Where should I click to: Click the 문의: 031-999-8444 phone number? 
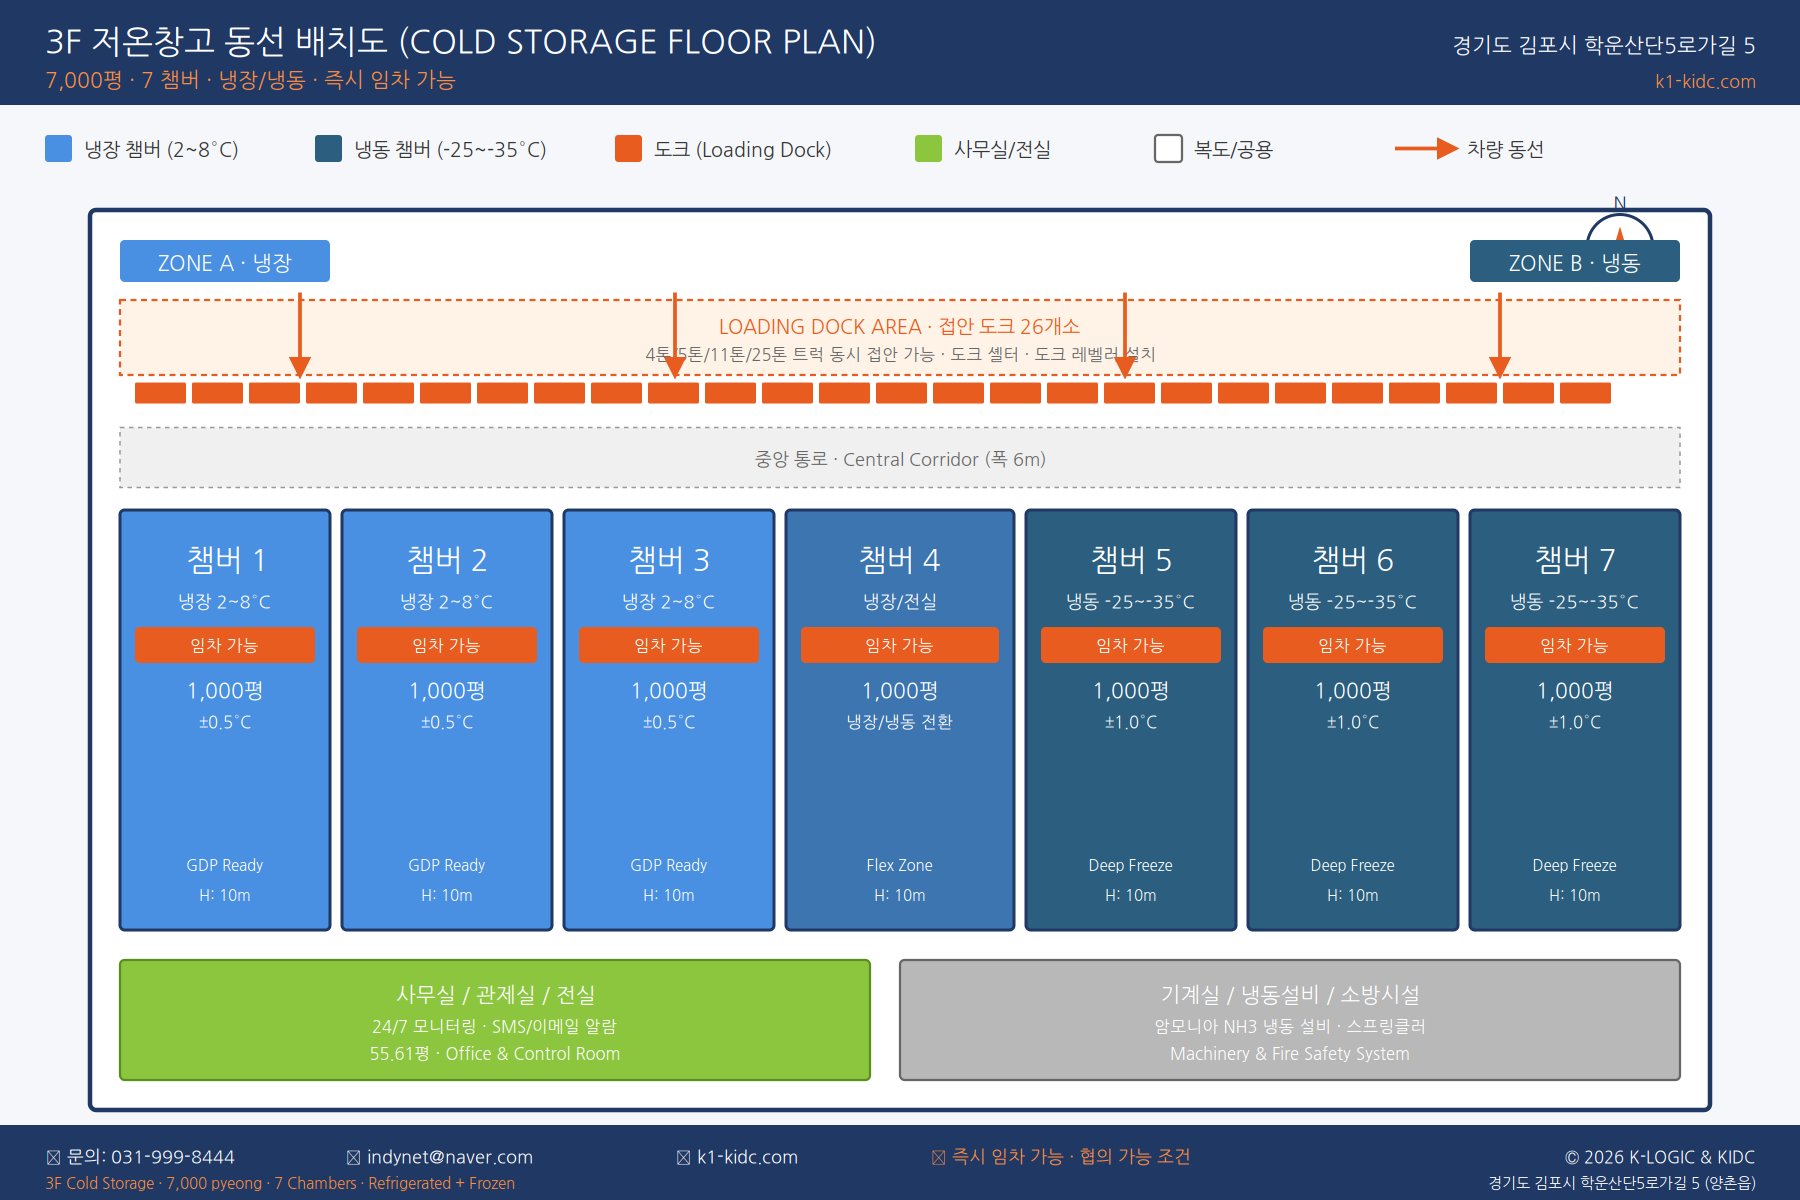coord(151,1157)
